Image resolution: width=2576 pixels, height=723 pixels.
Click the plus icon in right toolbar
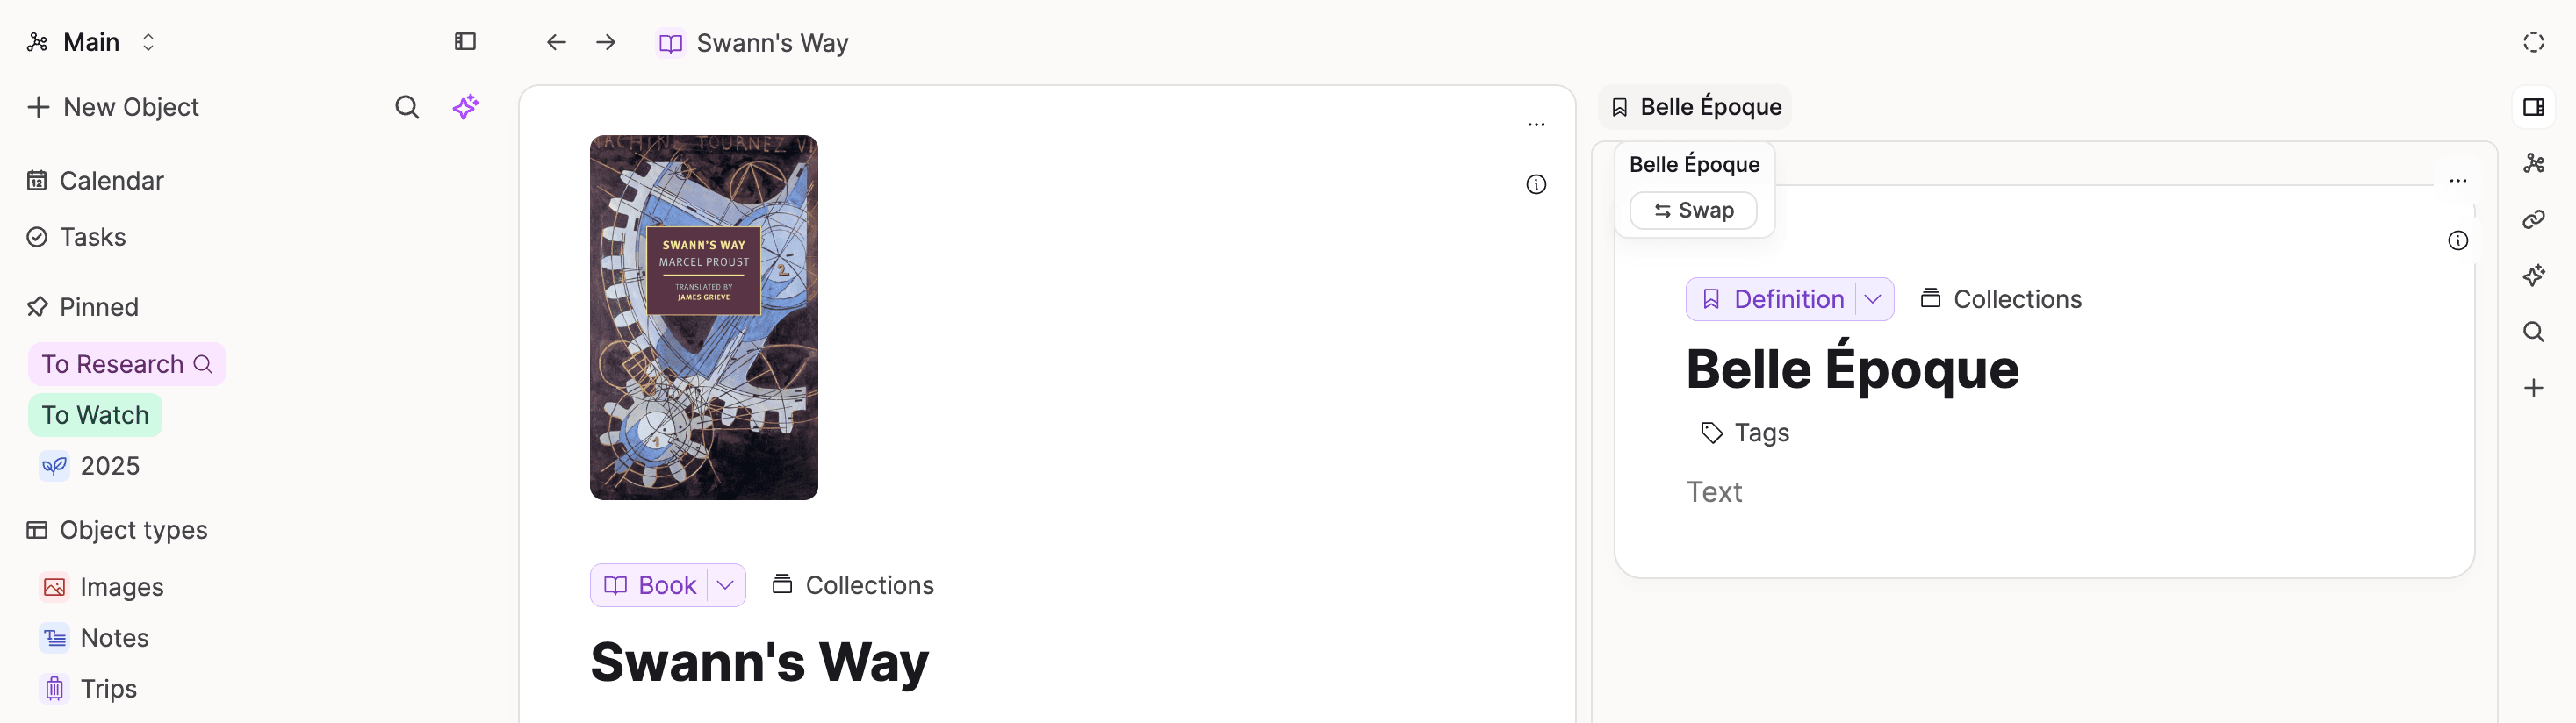pyautogui.click(x=2533, y=388)
